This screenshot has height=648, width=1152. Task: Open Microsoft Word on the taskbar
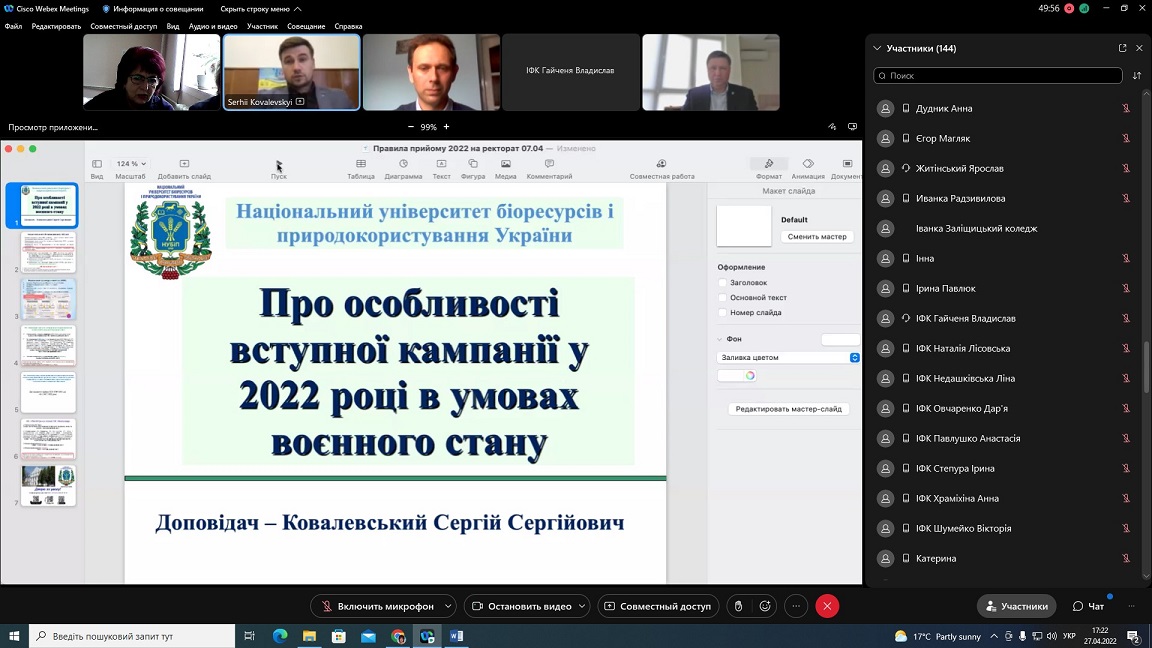pyautogui.click(x=456, y=636)
